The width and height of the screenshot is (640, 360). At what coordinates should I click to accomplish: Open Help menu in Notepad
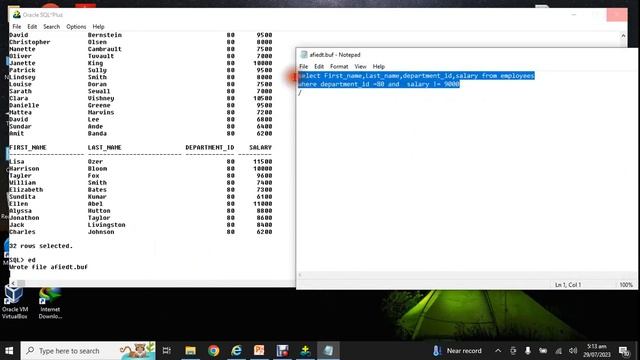coord(378,67)
